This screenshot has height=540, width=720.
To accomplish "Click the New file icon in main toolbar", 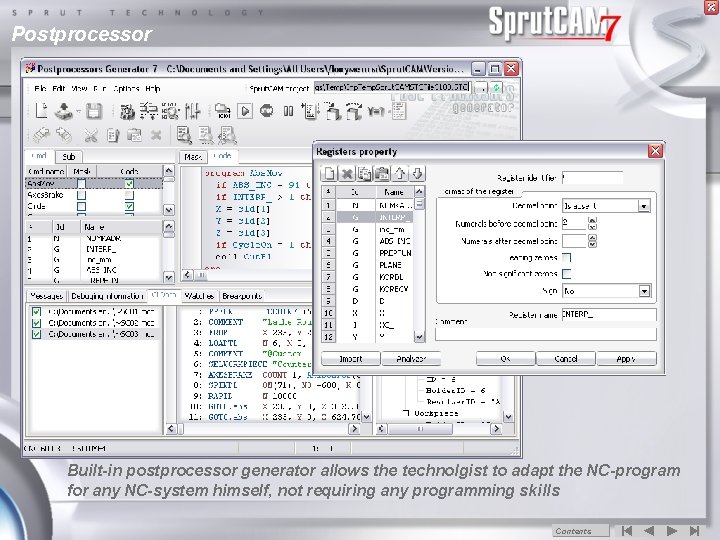I will click(41, 111).
